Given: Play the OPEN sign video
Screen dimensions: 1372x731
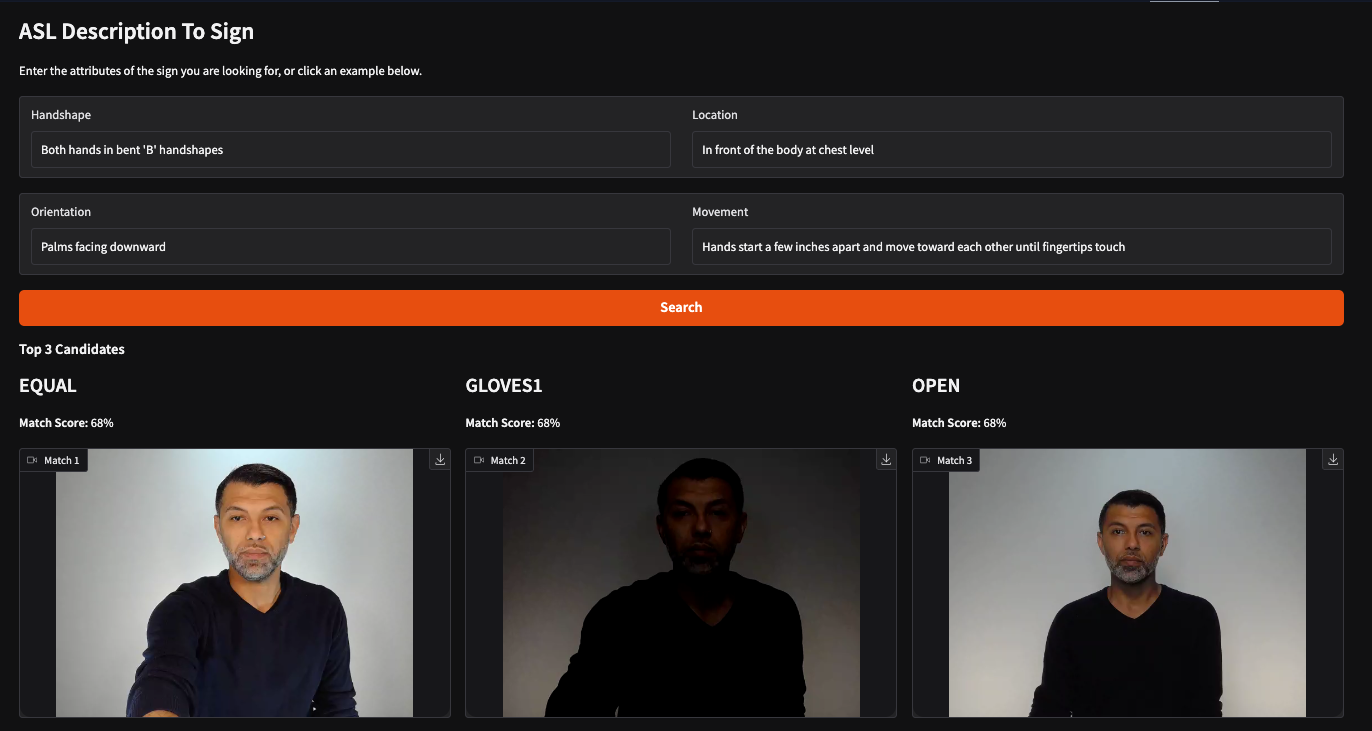Looking at the screenshot, I should (x=1127, y=590).
